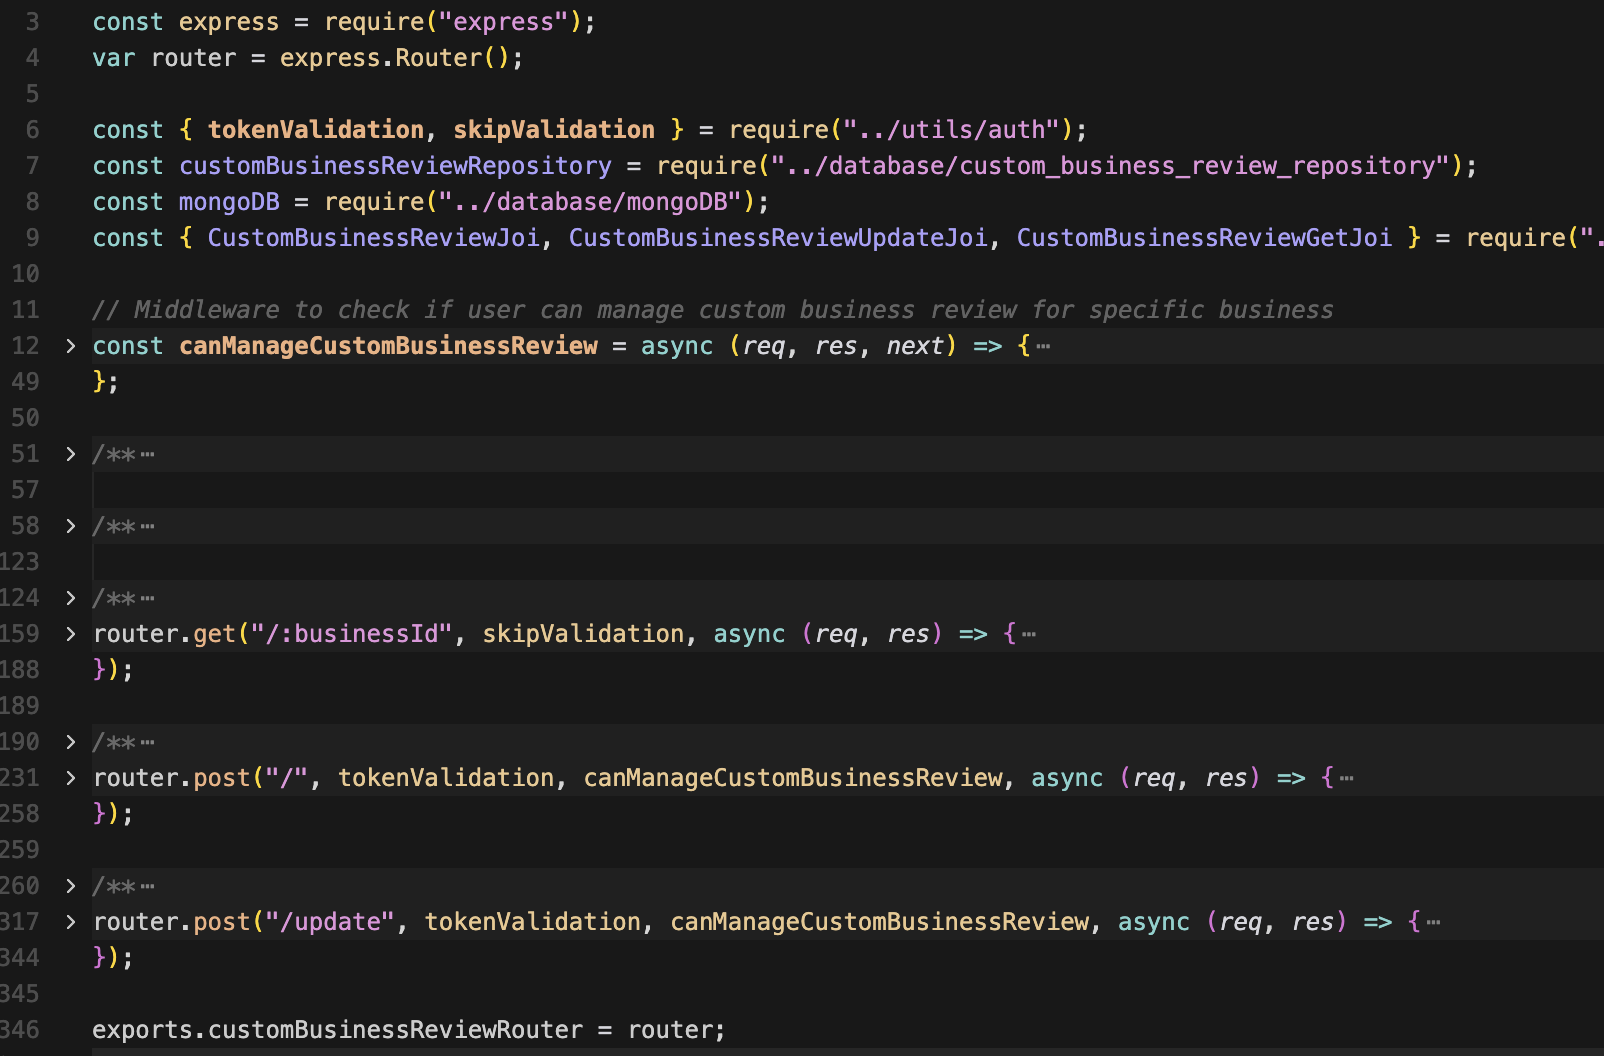Place cursor on tokenValidation in the line 6 import

315,130
